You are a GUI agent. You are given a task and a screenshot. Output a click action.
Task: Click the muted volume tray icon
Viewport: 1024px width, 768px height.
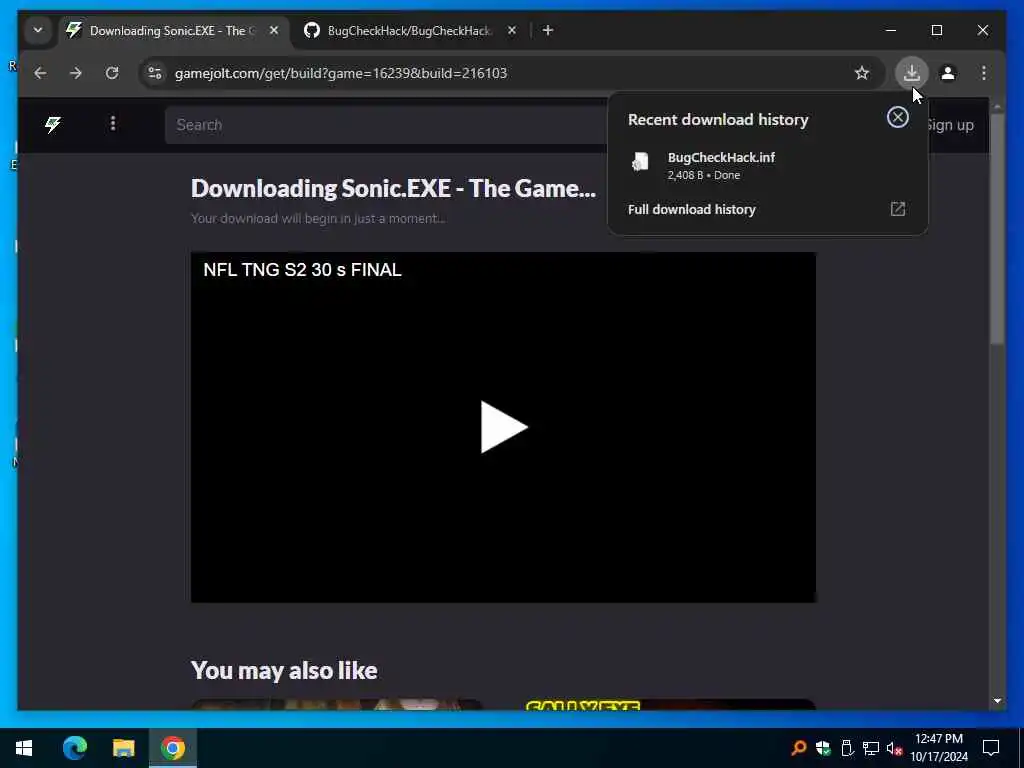tap(895, 749)
